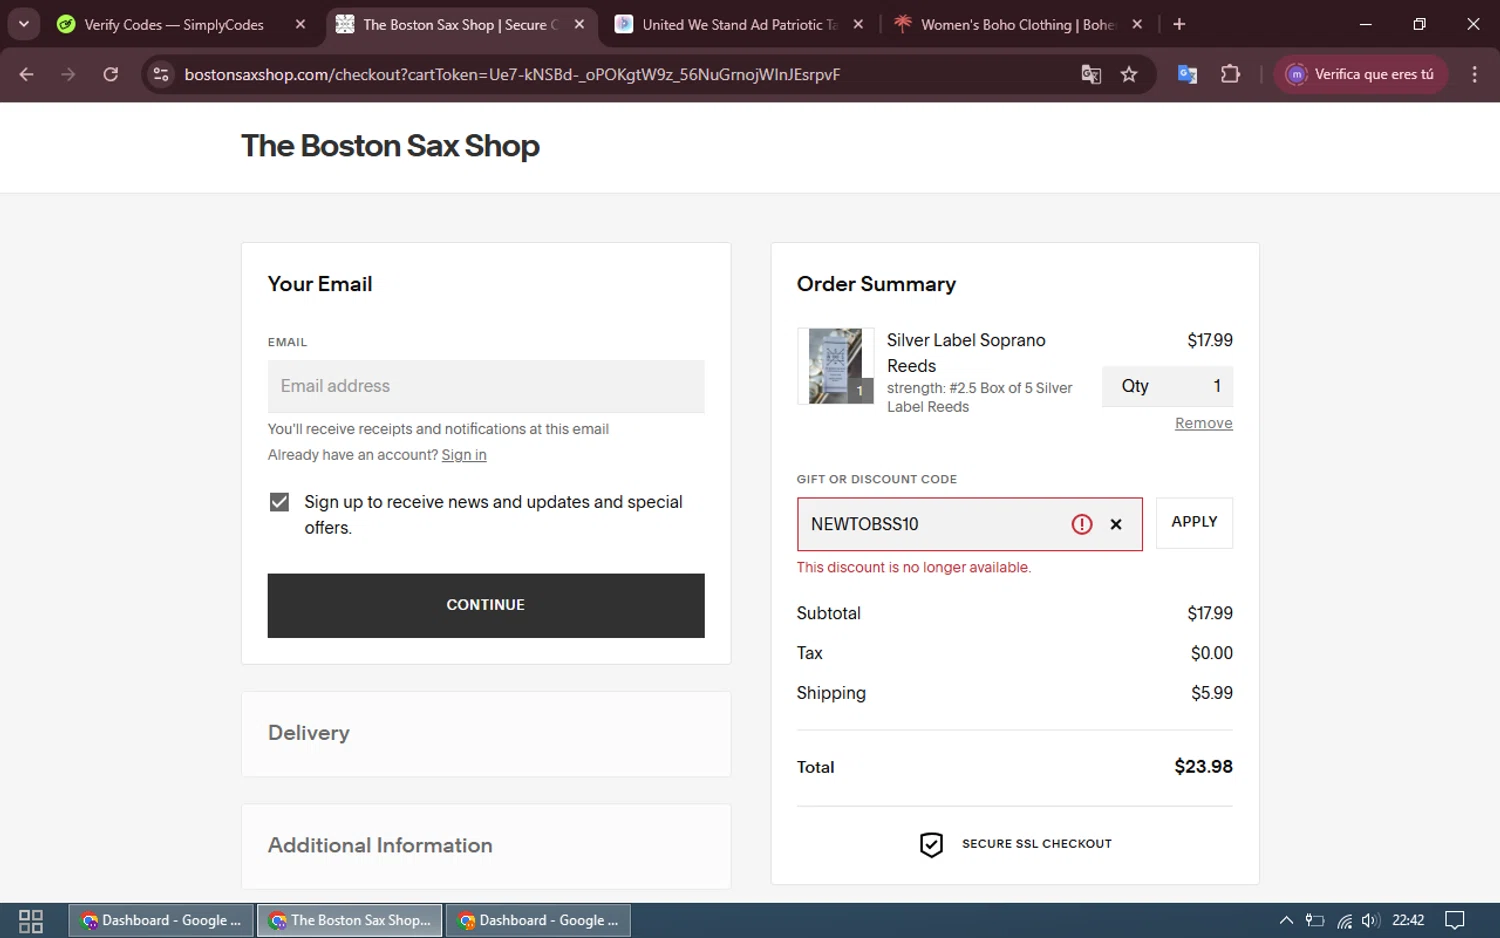This screenshot has width=1500, height=938.
Task: Open the Extensions puzzle icon
Action: coord(1230,74)
